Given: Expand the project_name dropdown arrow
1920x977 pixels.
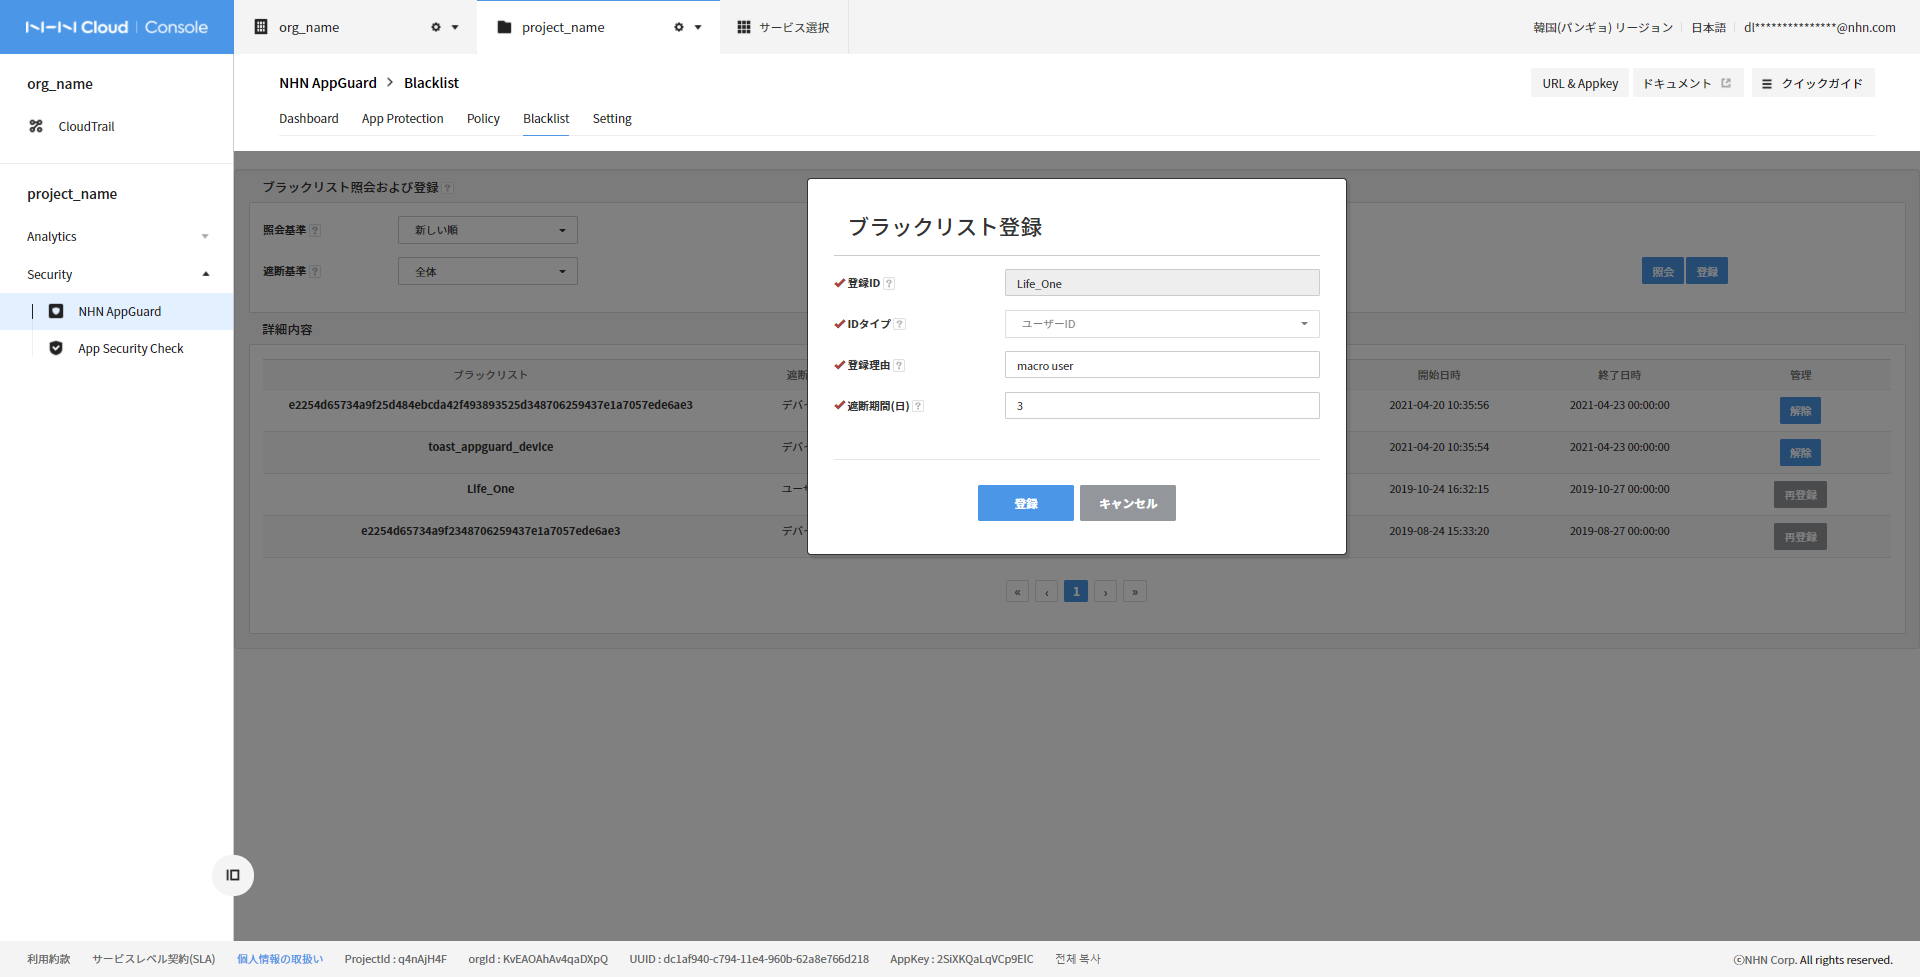Looking at the screenshot, I should click(x=698, y=27).
